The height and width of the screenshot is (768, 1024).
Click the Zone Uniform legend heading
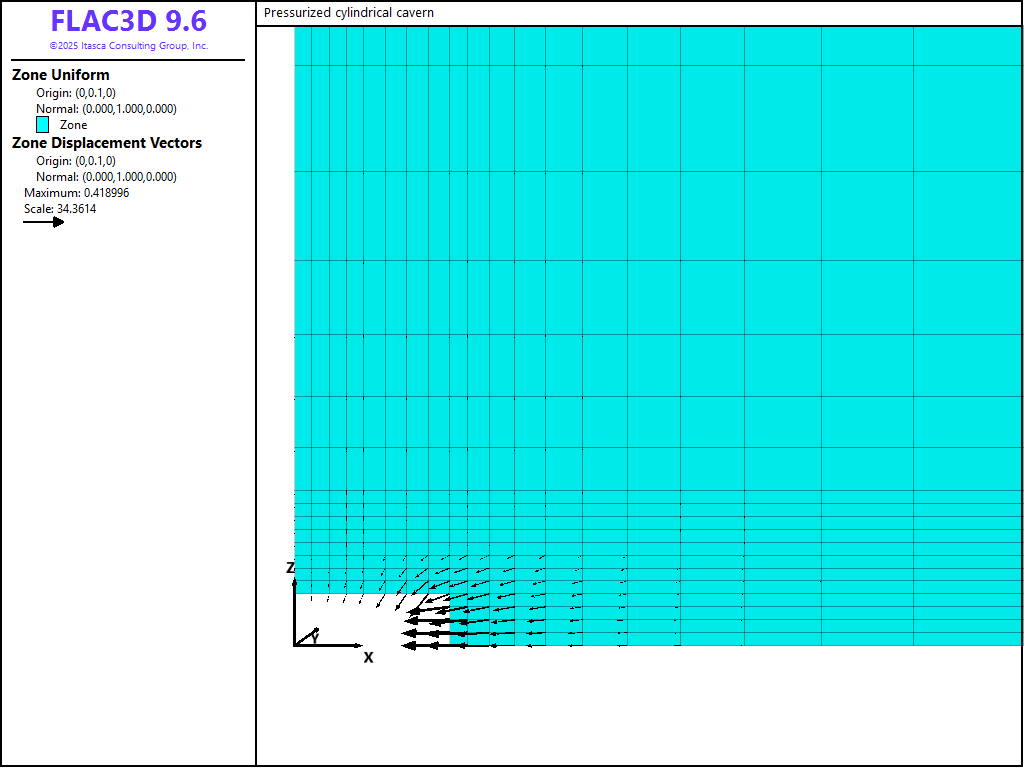click(61, 75)
